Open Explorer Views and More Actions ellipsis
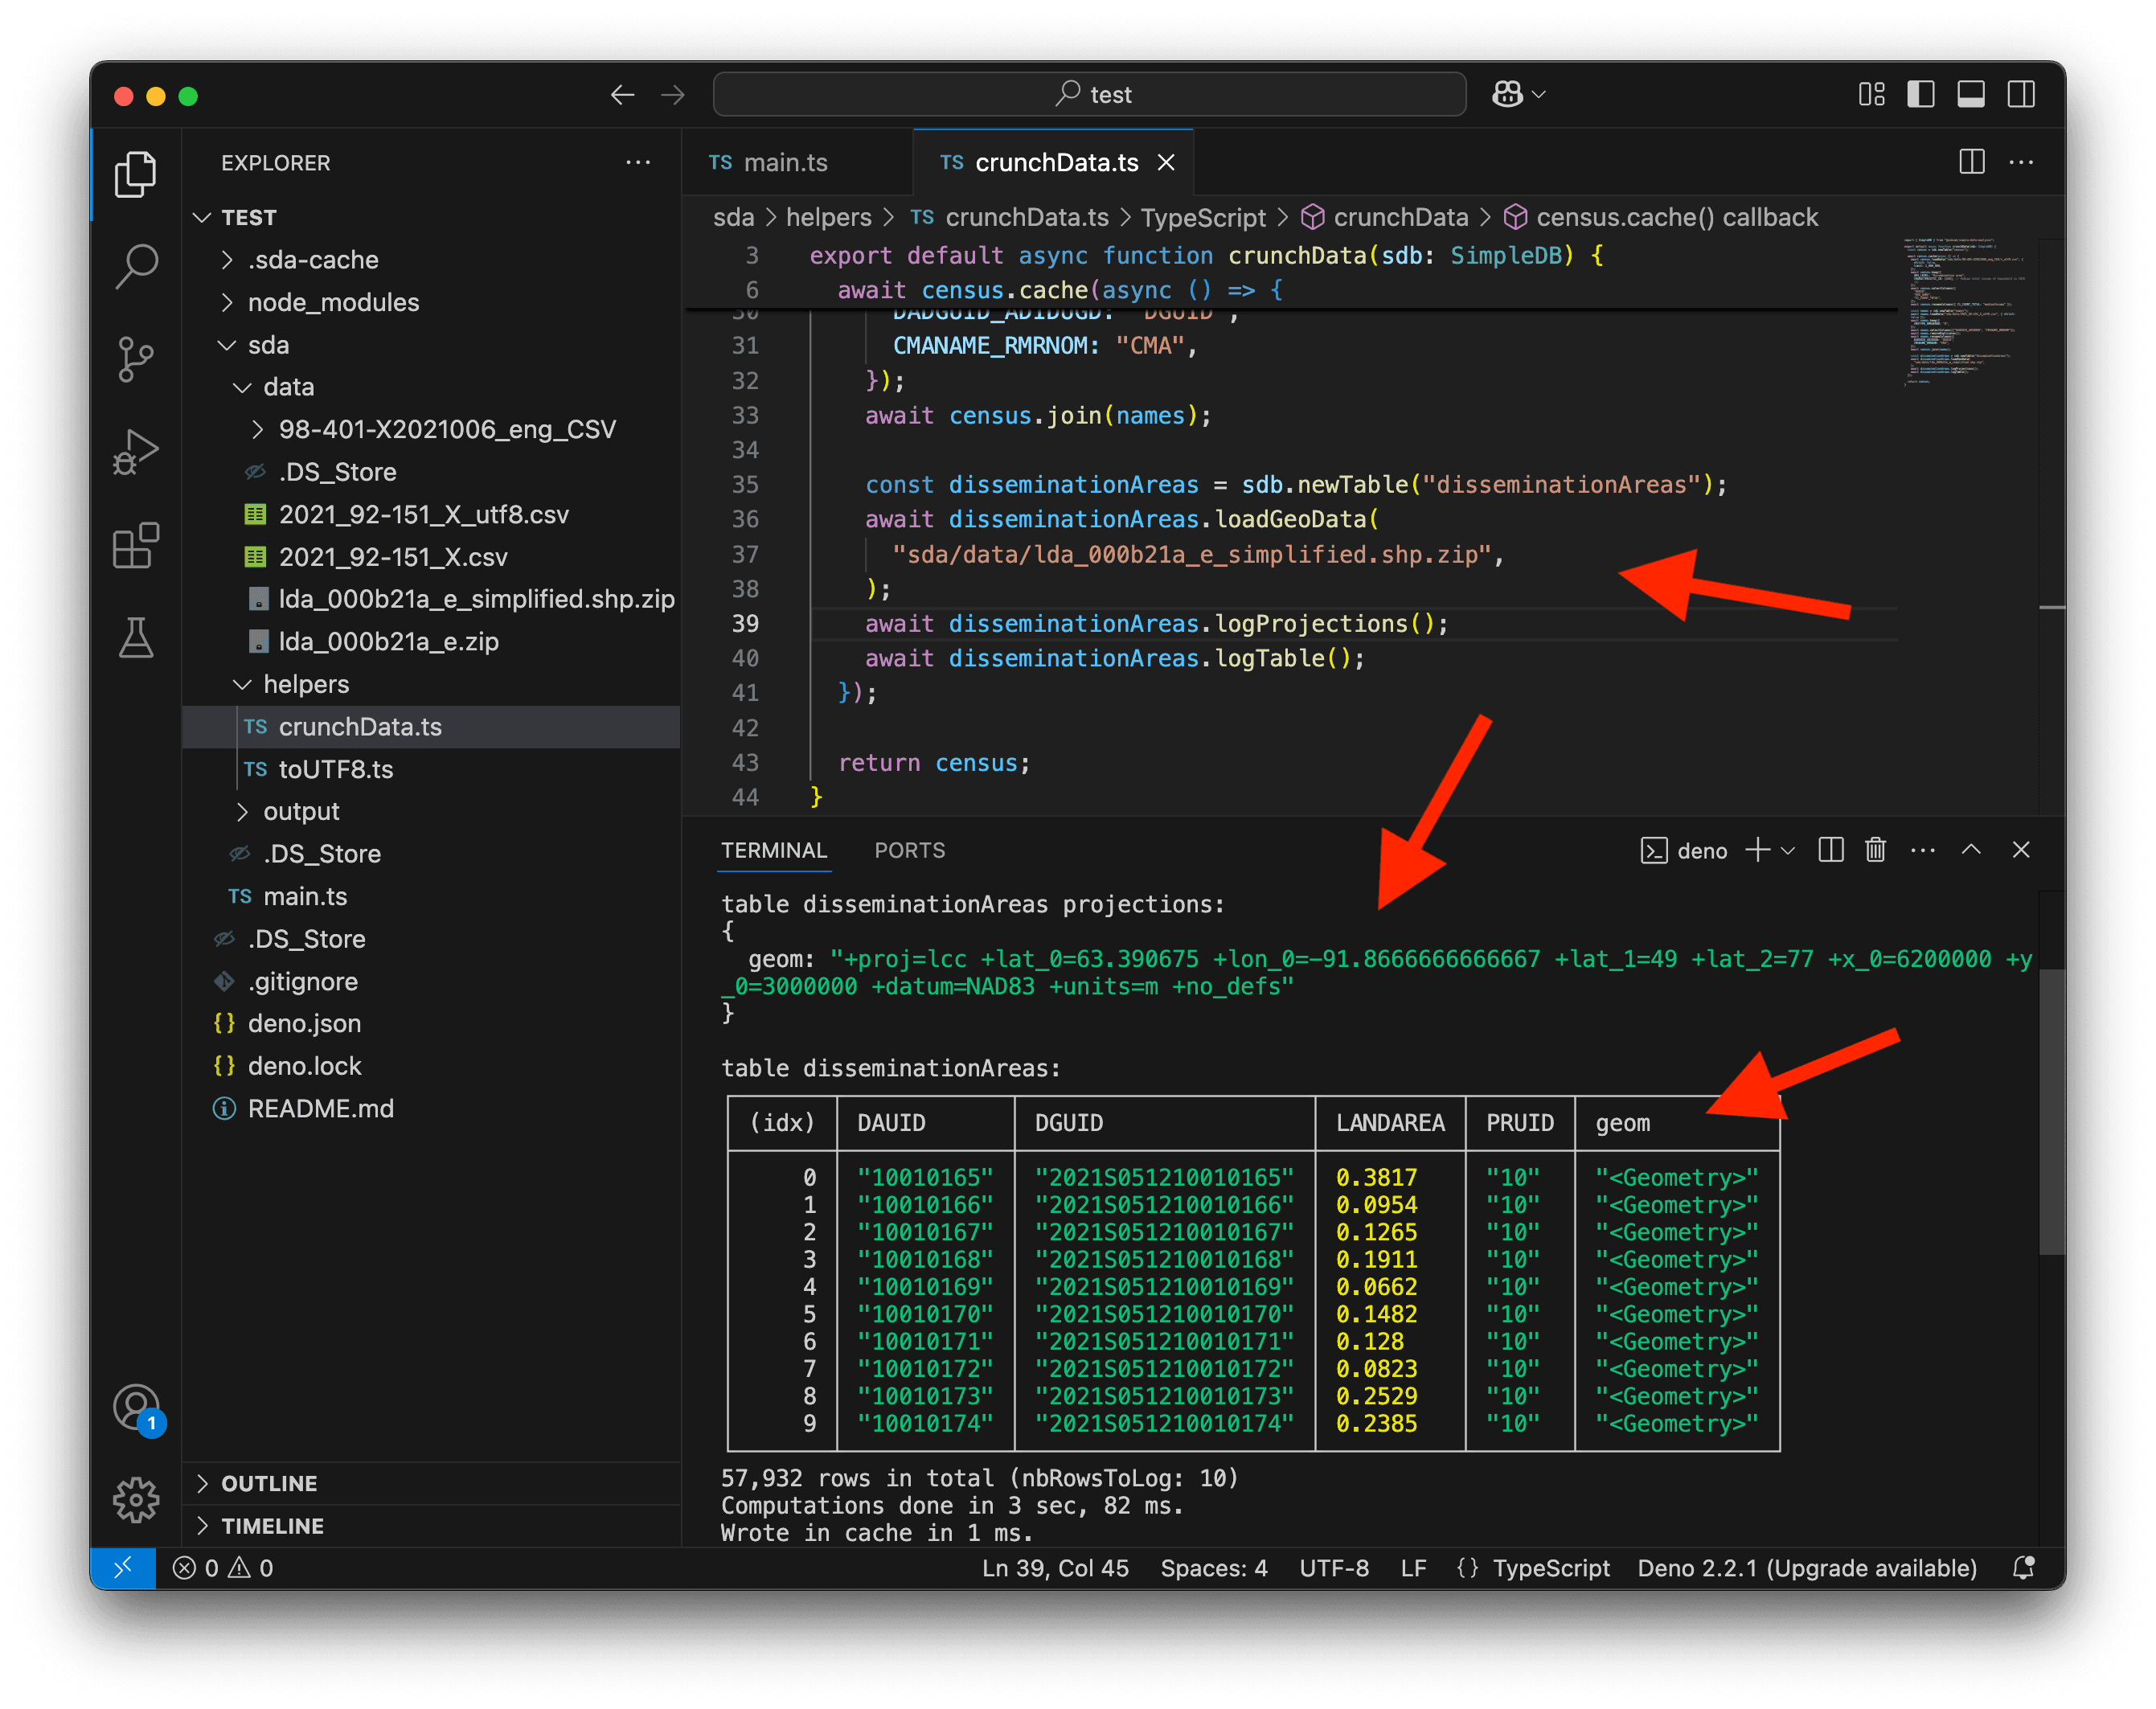This screenshot has width=2156, height=1709. click(638, 162)
